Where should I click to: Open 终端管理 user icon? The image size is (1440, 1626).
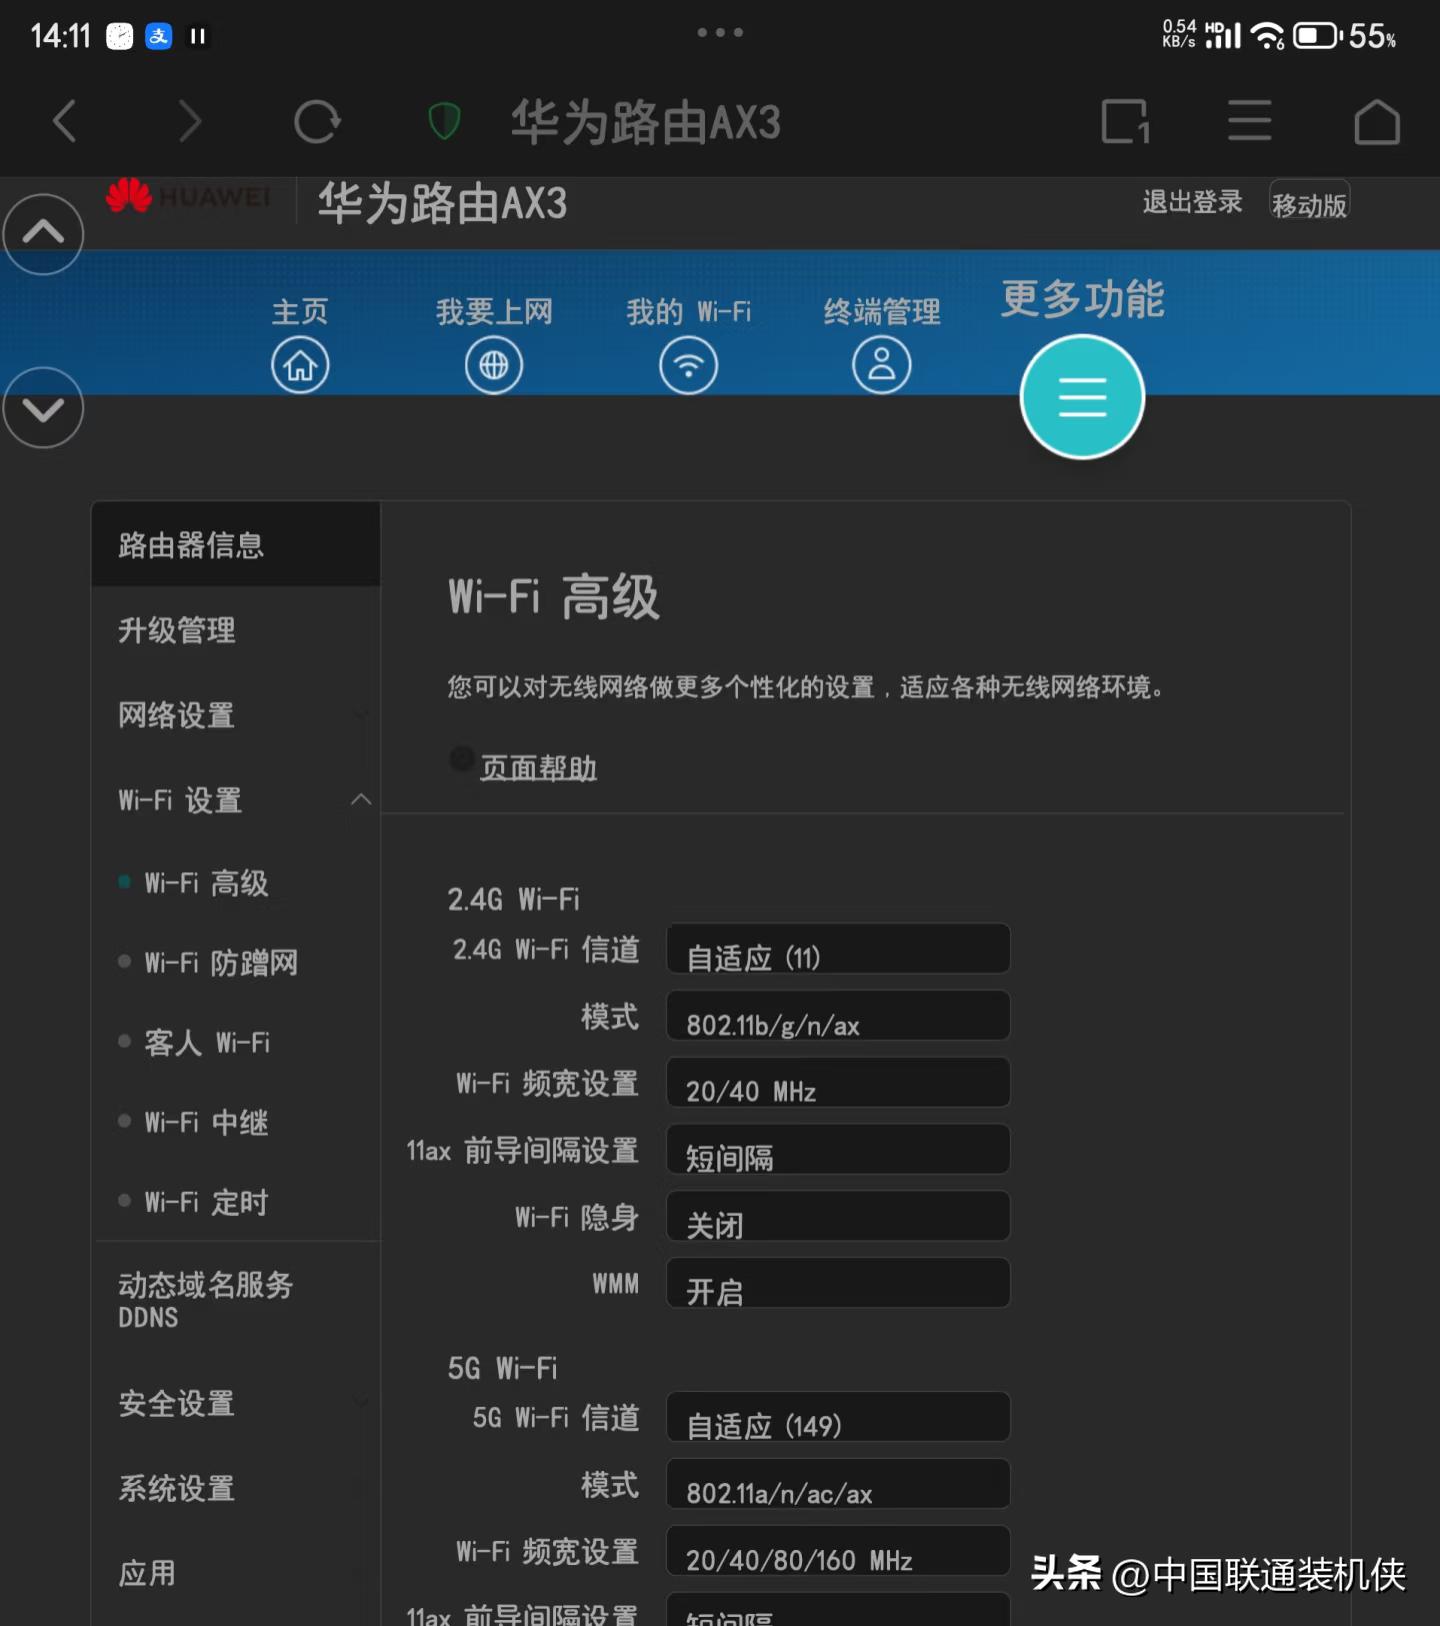[x=882, y=365]
